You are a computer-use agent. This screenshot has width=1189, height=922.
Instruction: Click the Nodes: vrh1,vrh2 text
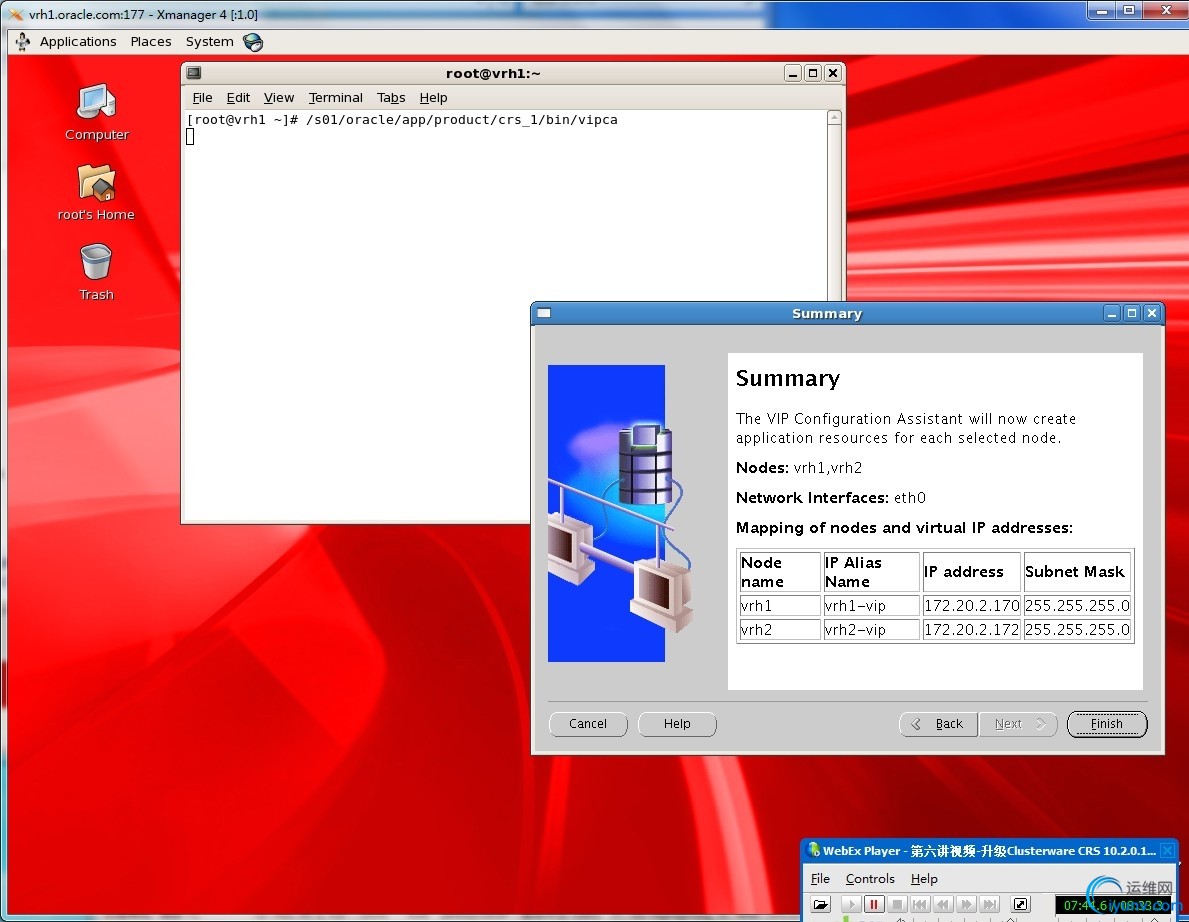798,468
